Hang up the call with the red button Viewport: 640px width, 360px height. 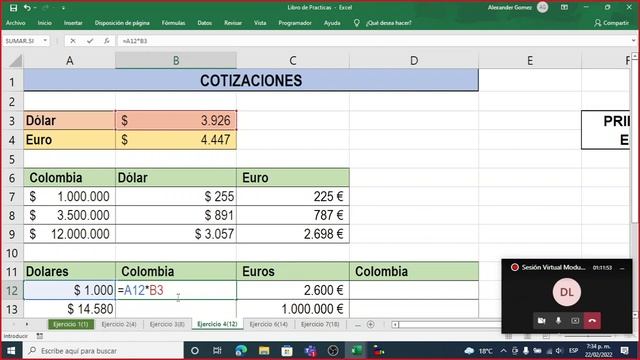click(x=592, y=321)
